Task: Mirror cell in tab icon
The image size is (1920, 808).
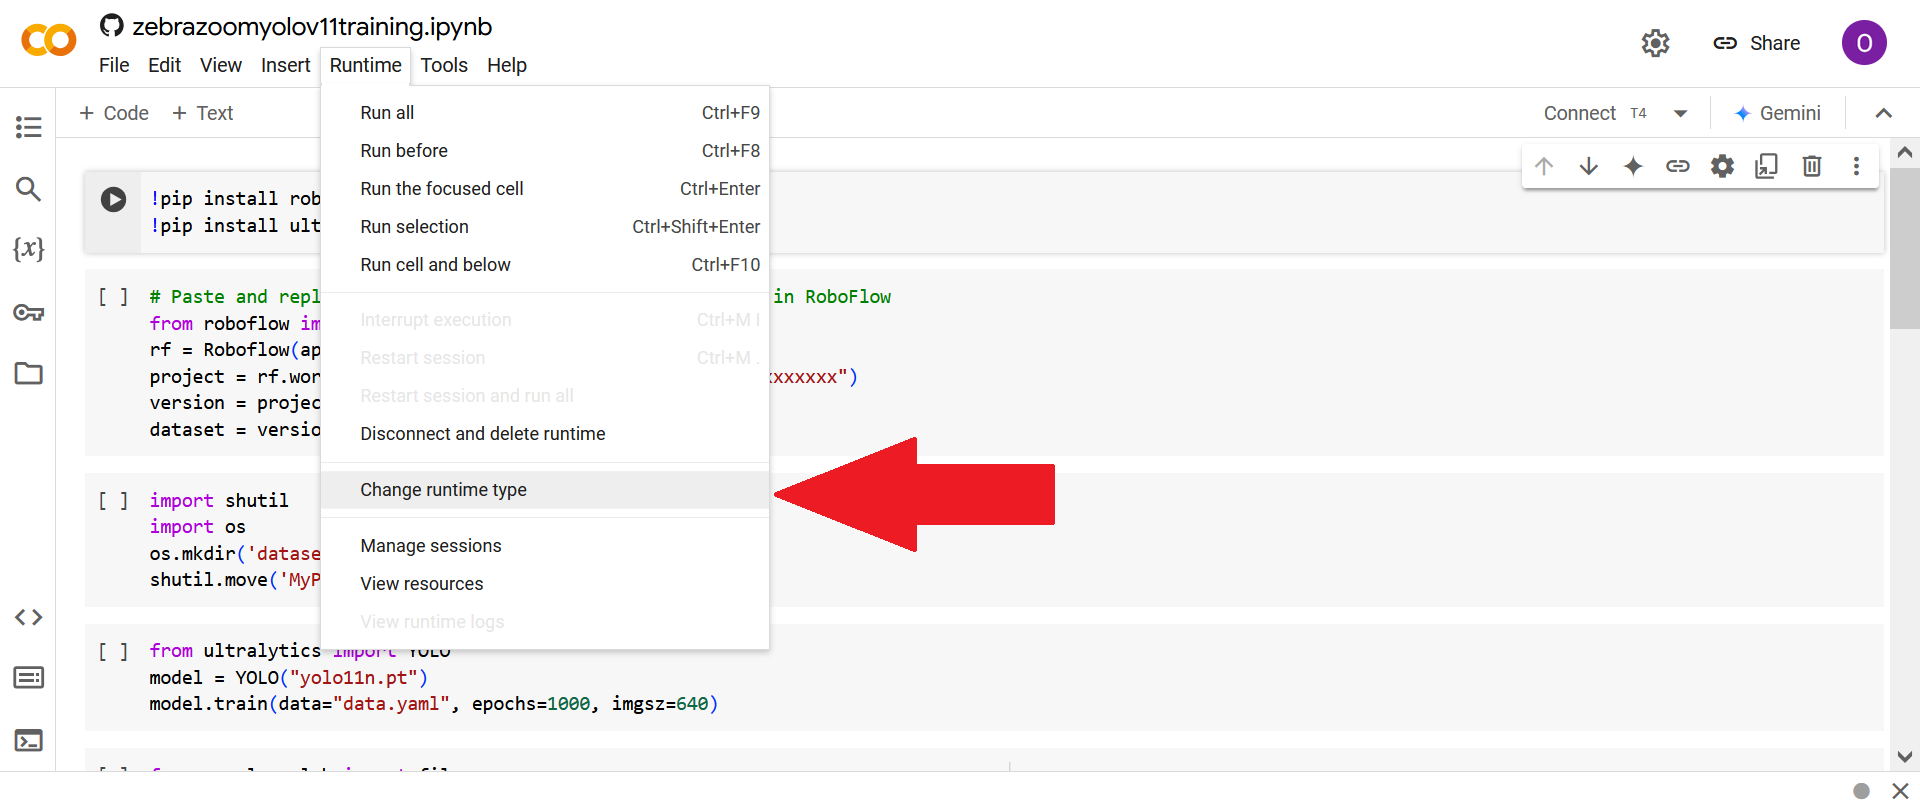Action: coord(1767,166)
